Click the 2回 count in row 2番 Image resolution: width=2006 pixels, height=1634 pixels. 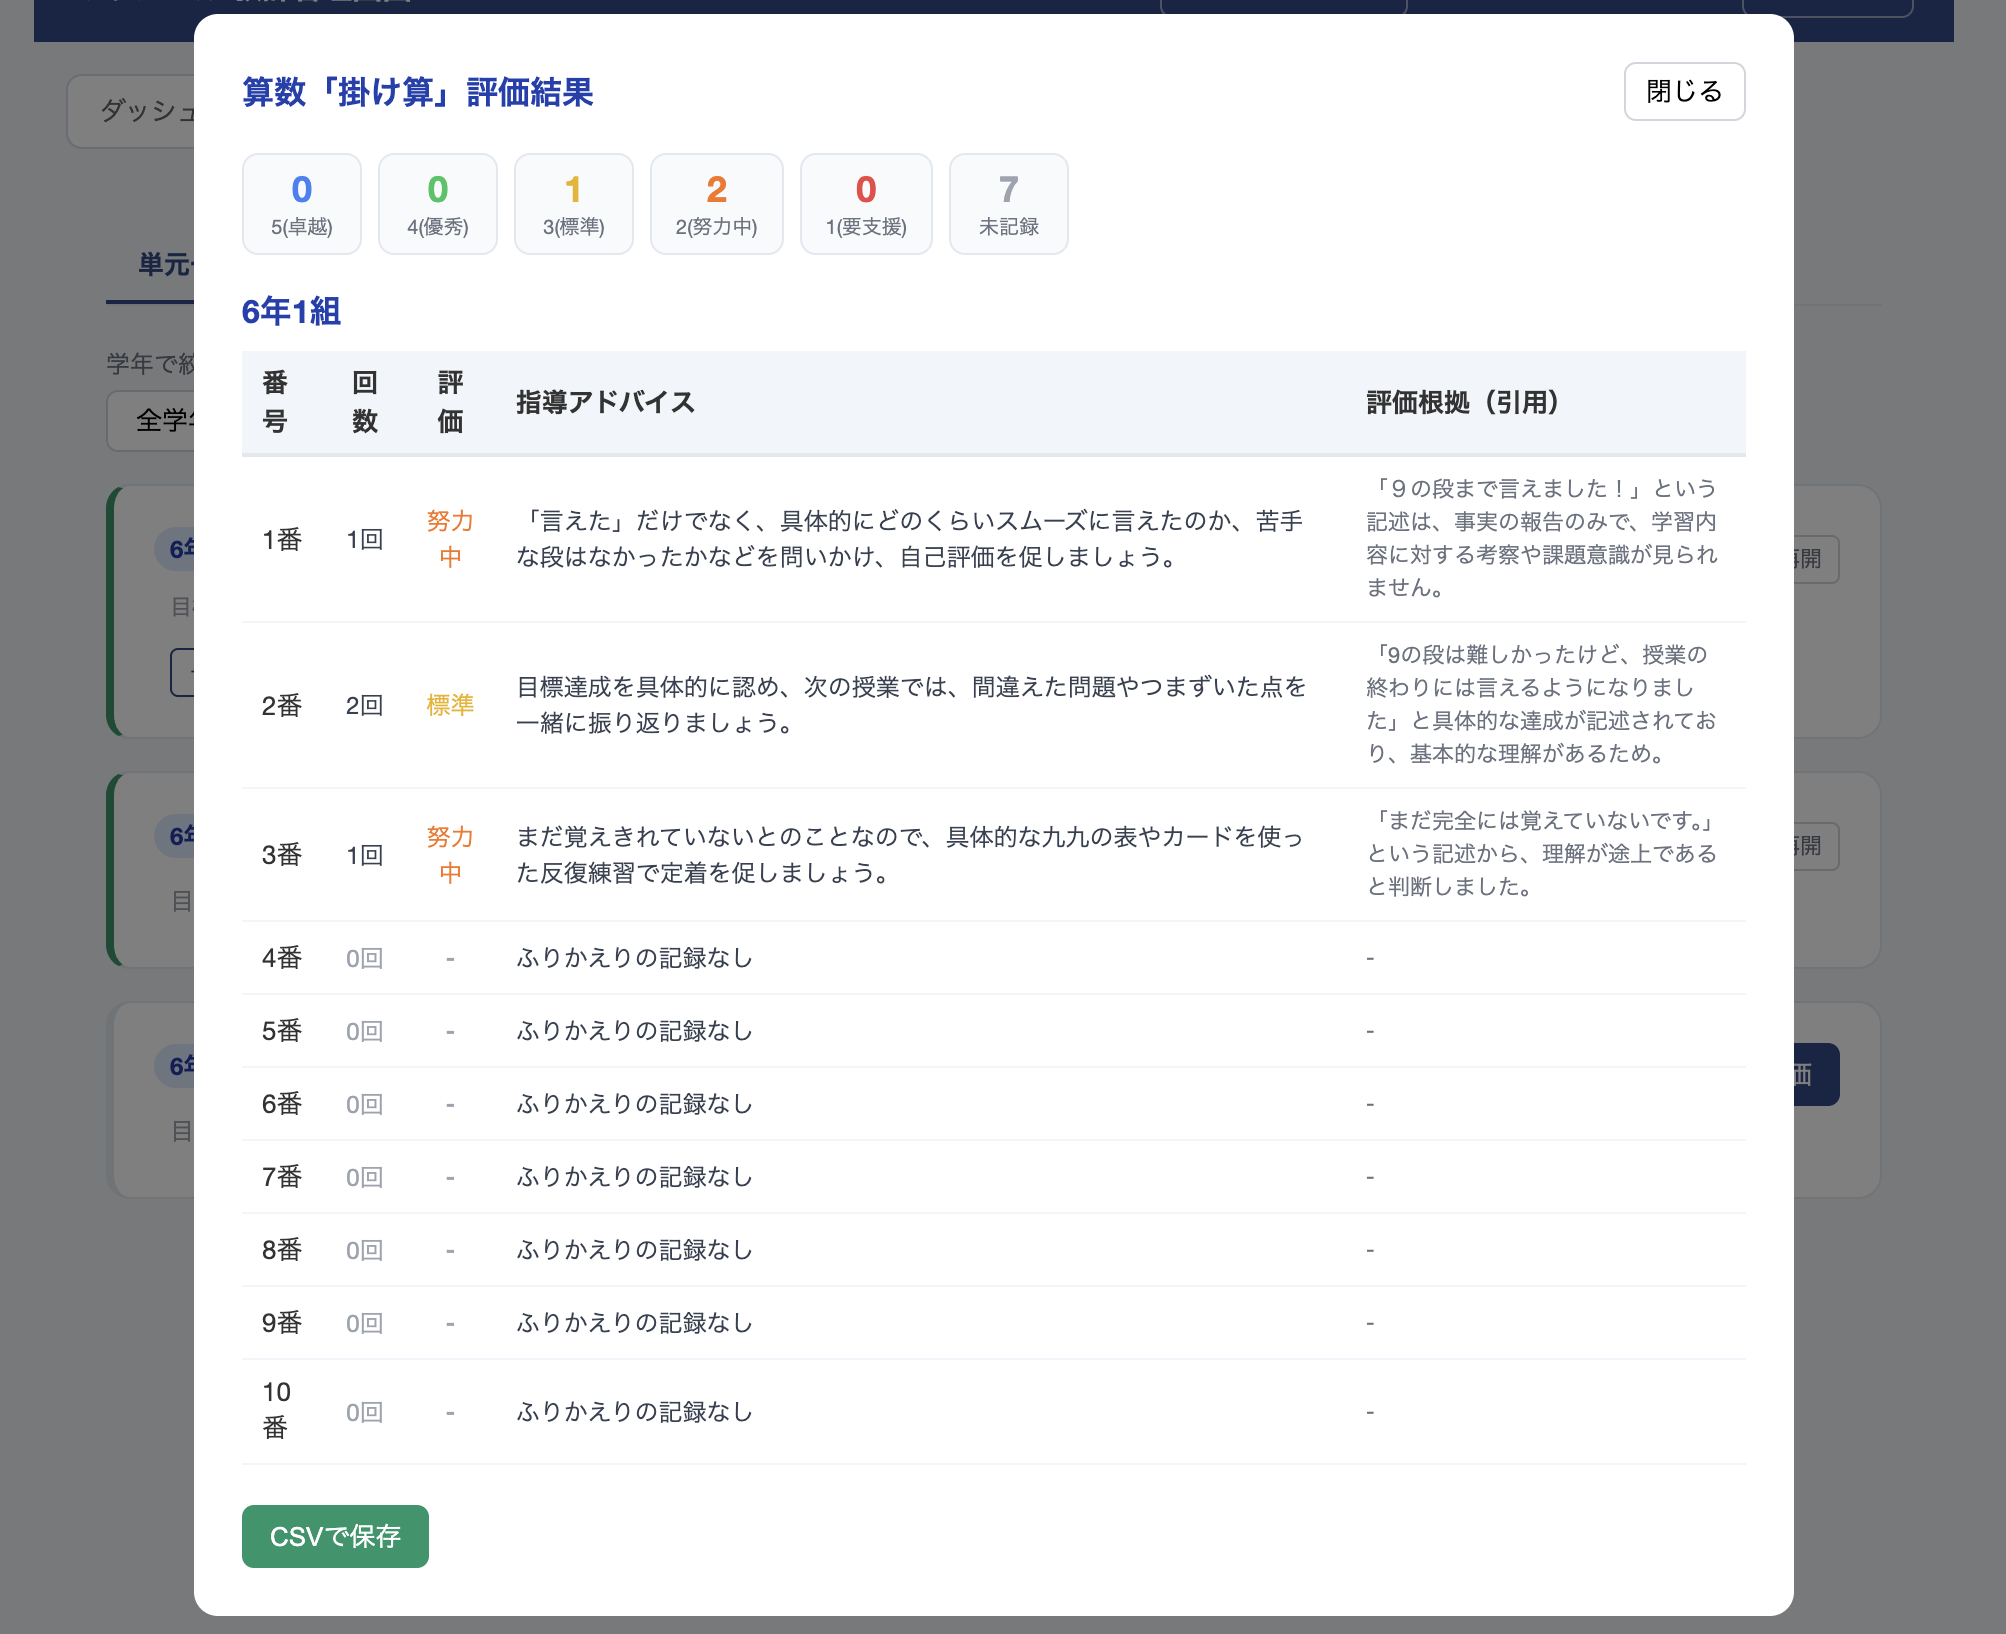[x=364, y=705]
